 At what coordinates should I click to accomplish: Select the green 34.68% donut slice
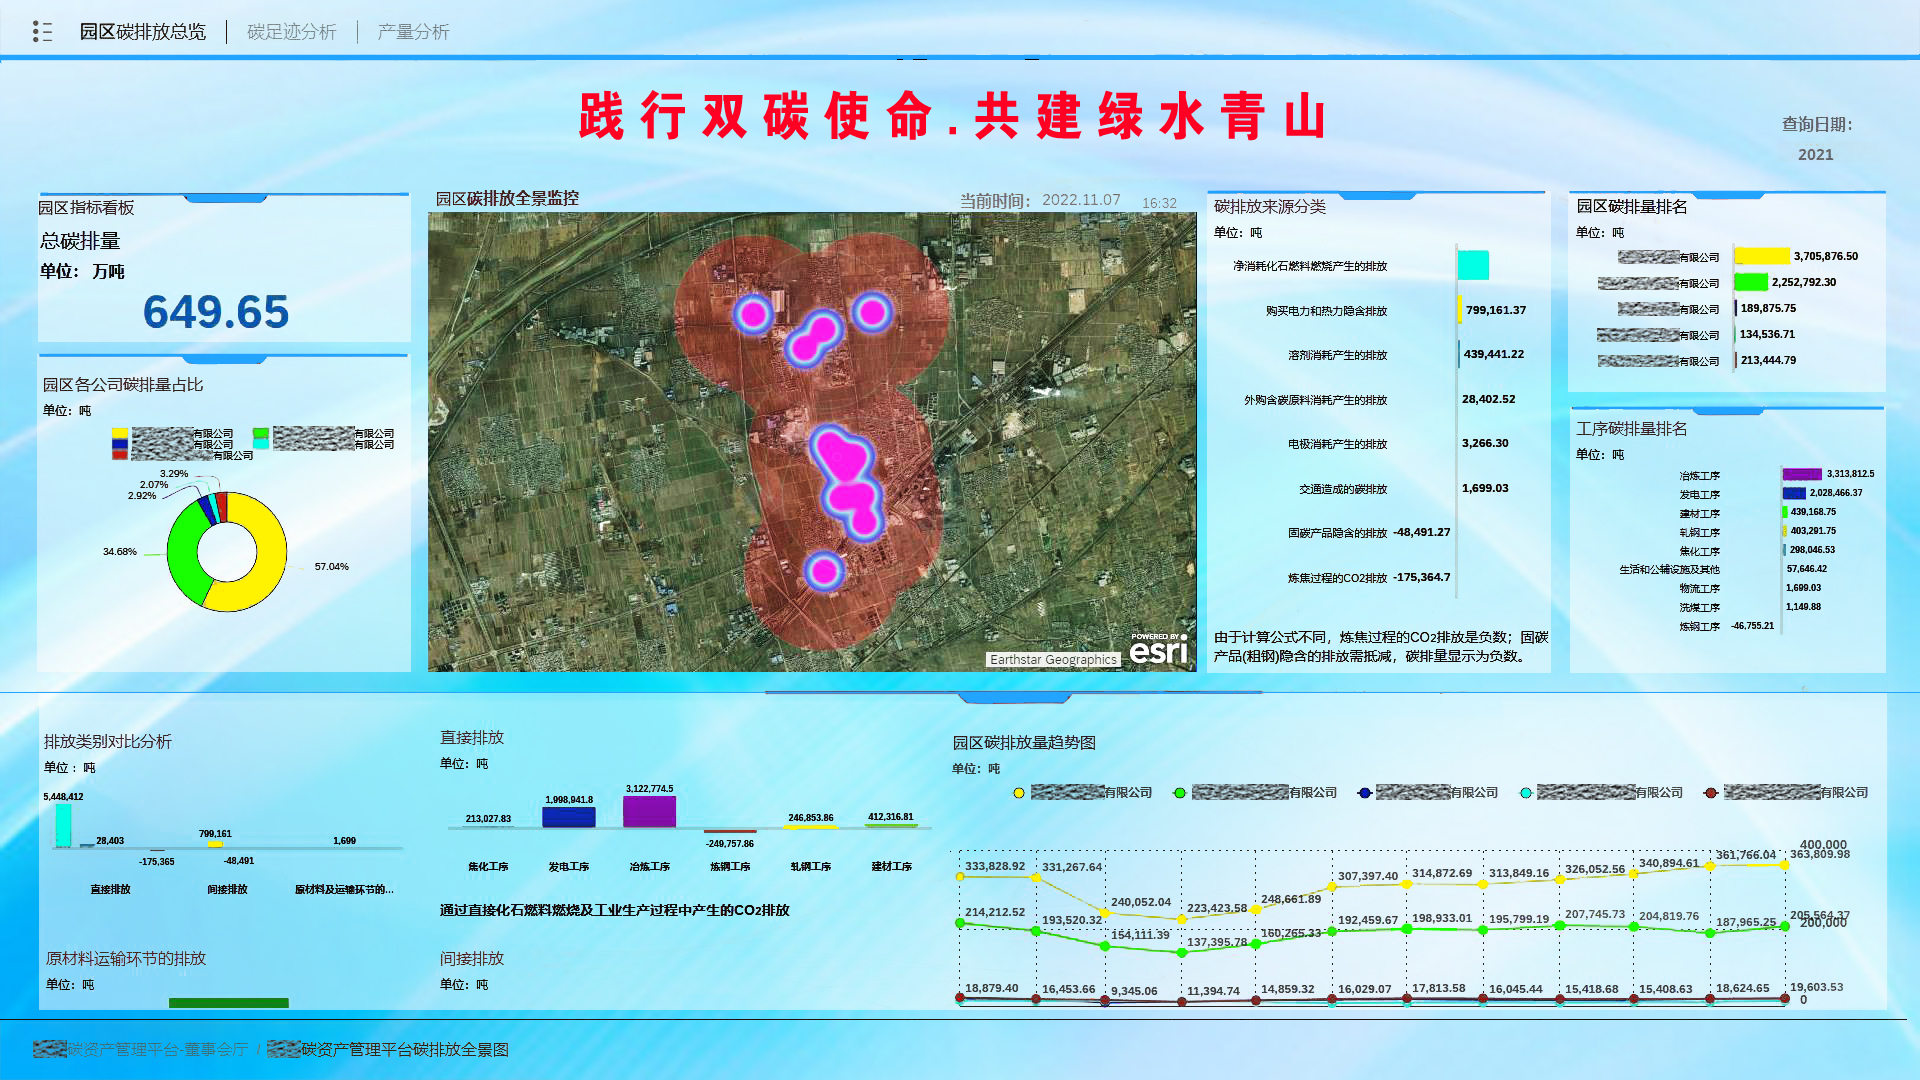click(183, 555)
